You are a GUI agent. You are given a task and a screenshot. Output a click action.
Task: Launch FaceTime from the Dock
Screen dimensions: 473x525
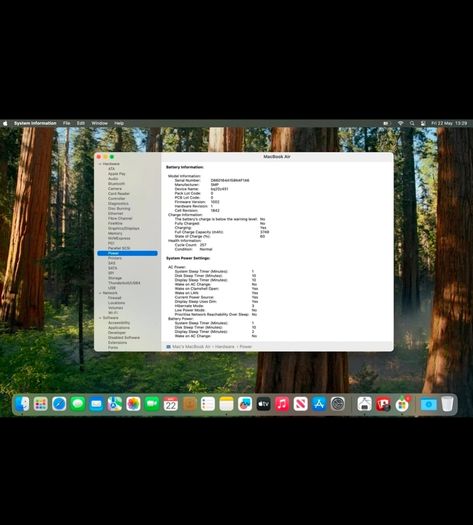pos(152,404)
